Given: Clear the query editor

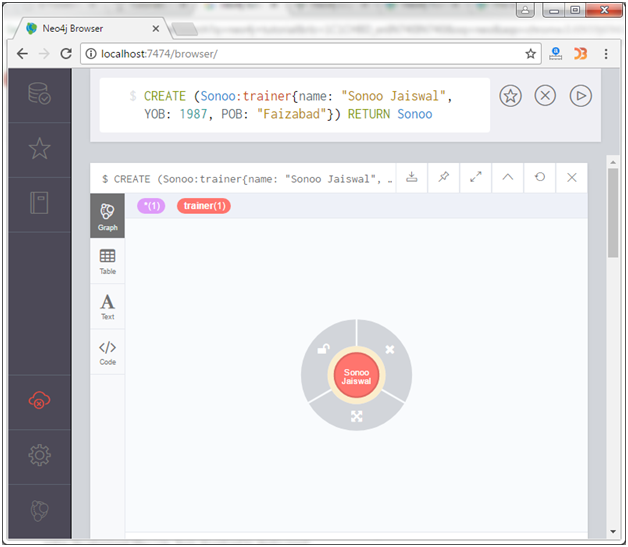Looking at the screenshot, I should click(545, 96).
